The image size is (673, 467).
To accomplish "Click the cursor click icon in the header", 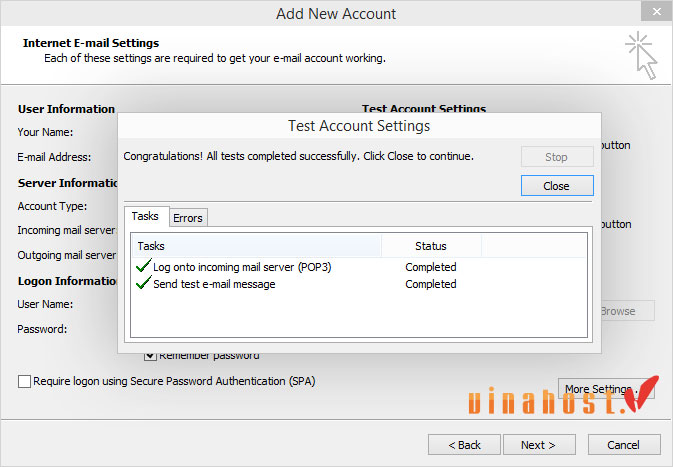I will [642, 55].
